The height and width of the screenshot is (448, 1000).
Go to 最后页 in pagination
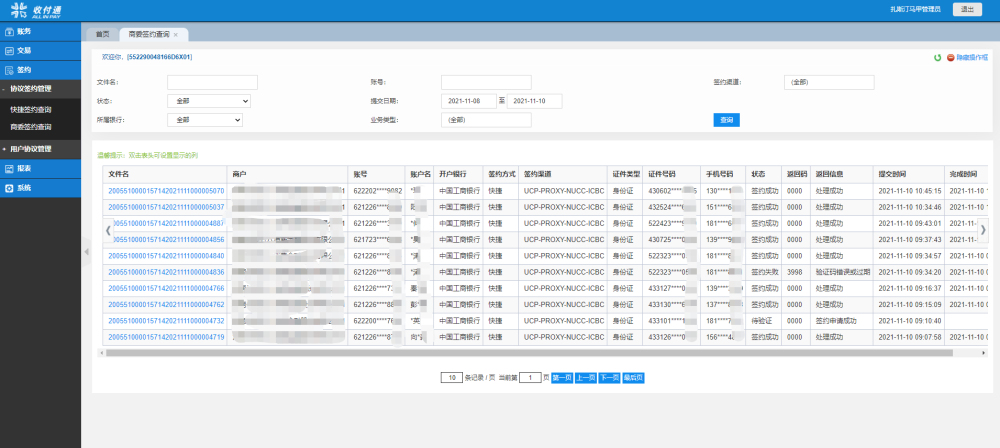[633, 378]
